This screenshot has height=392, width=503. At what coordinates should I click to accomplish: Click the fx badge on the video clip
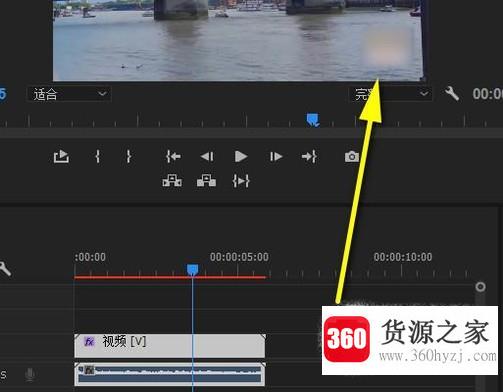(x=89, y=342)
